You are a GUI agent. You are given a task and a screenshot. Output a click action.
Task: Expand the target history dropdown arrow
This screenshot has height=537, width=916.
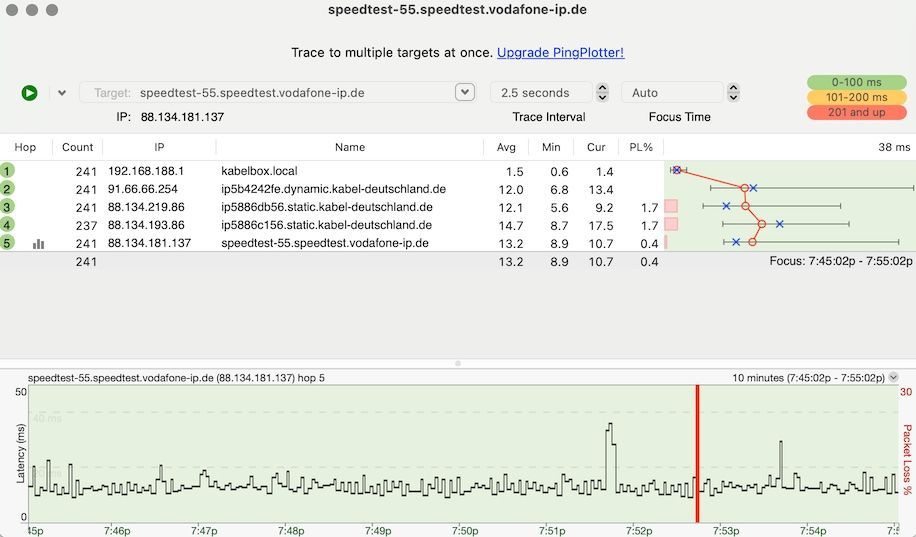click(464, 92)
